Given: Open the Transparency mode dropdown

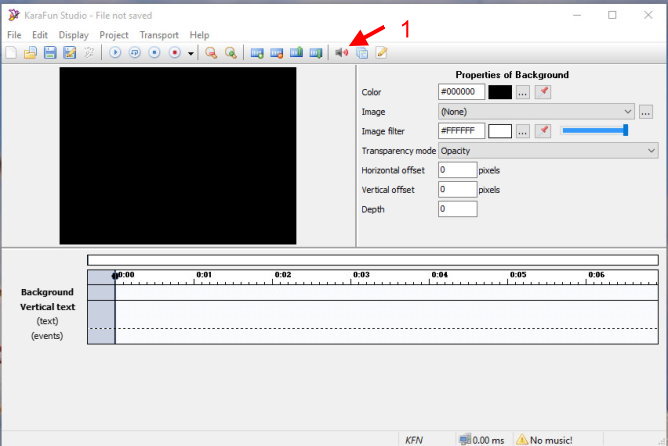Looking at the screenshot, I should (x=651, y=151).
